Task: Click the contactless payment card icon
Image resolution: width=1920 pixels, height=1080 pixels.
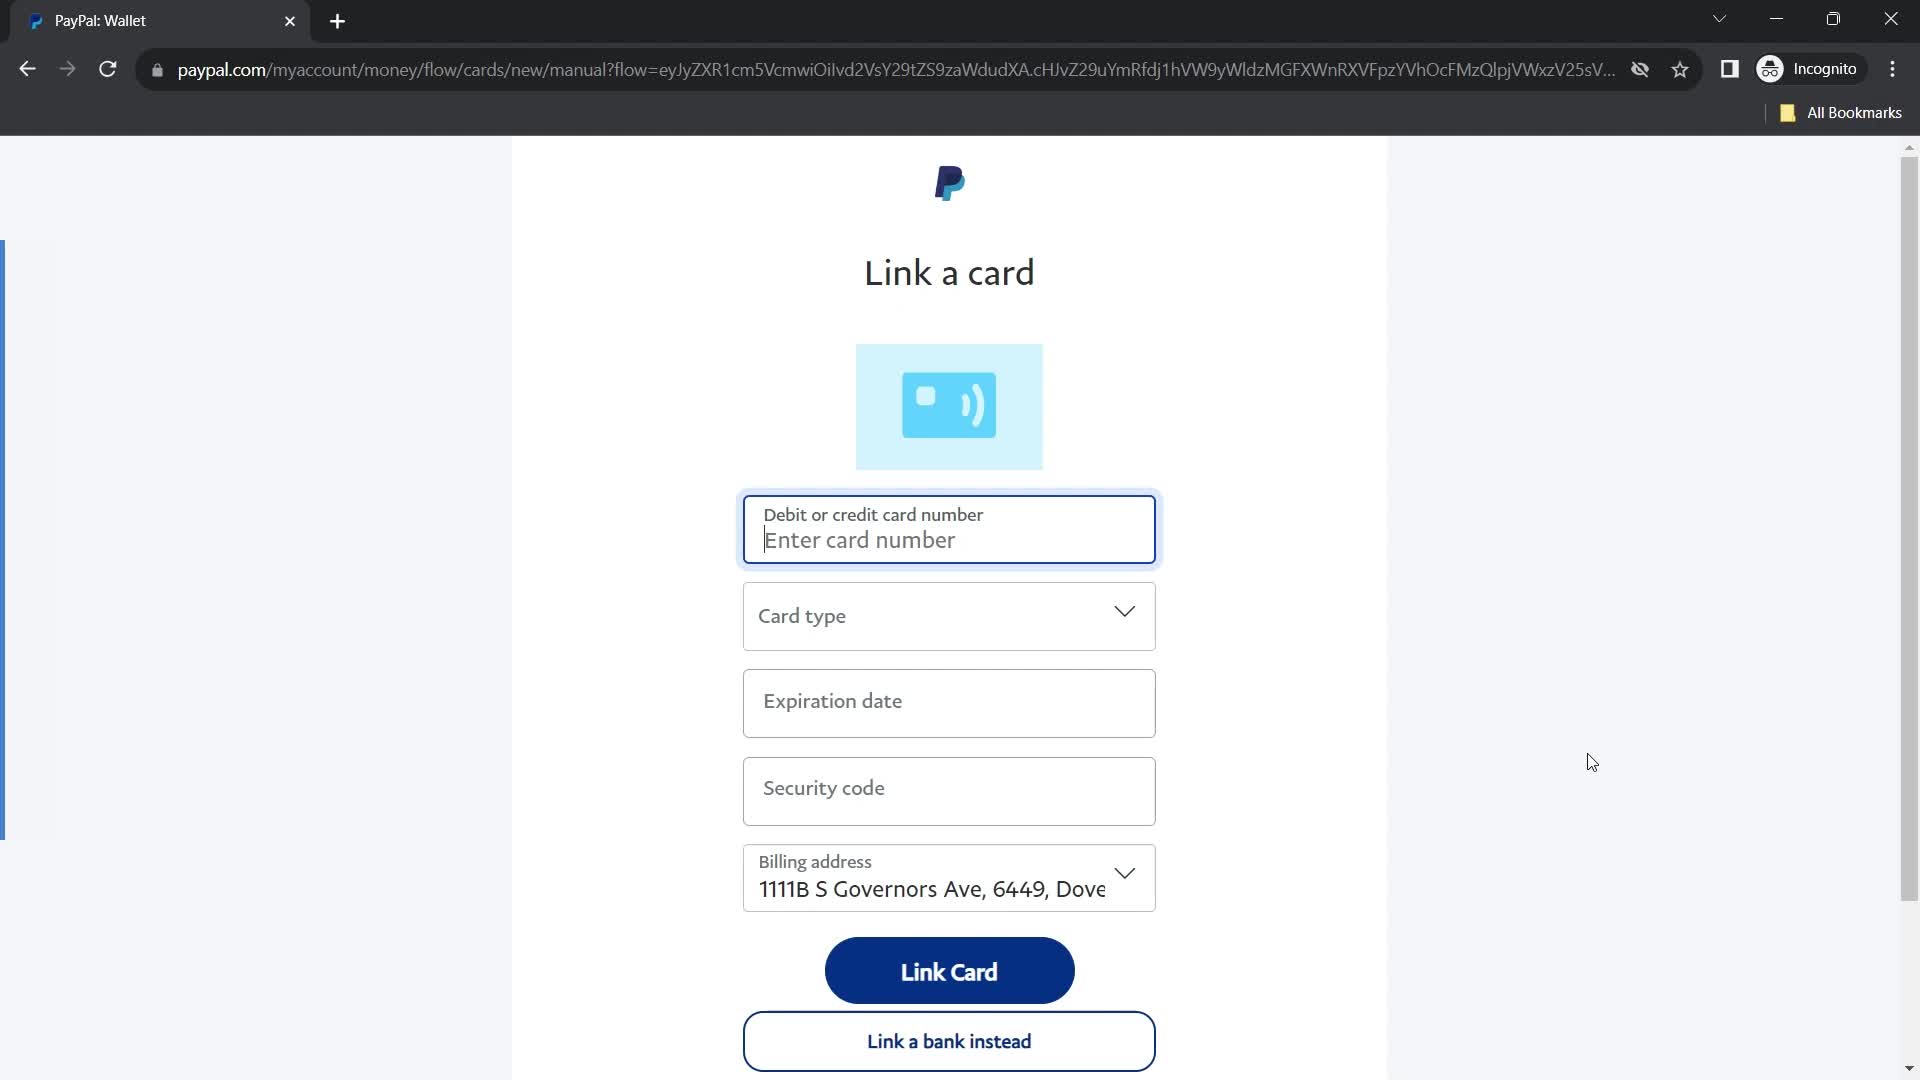Action: pos(949,405)
